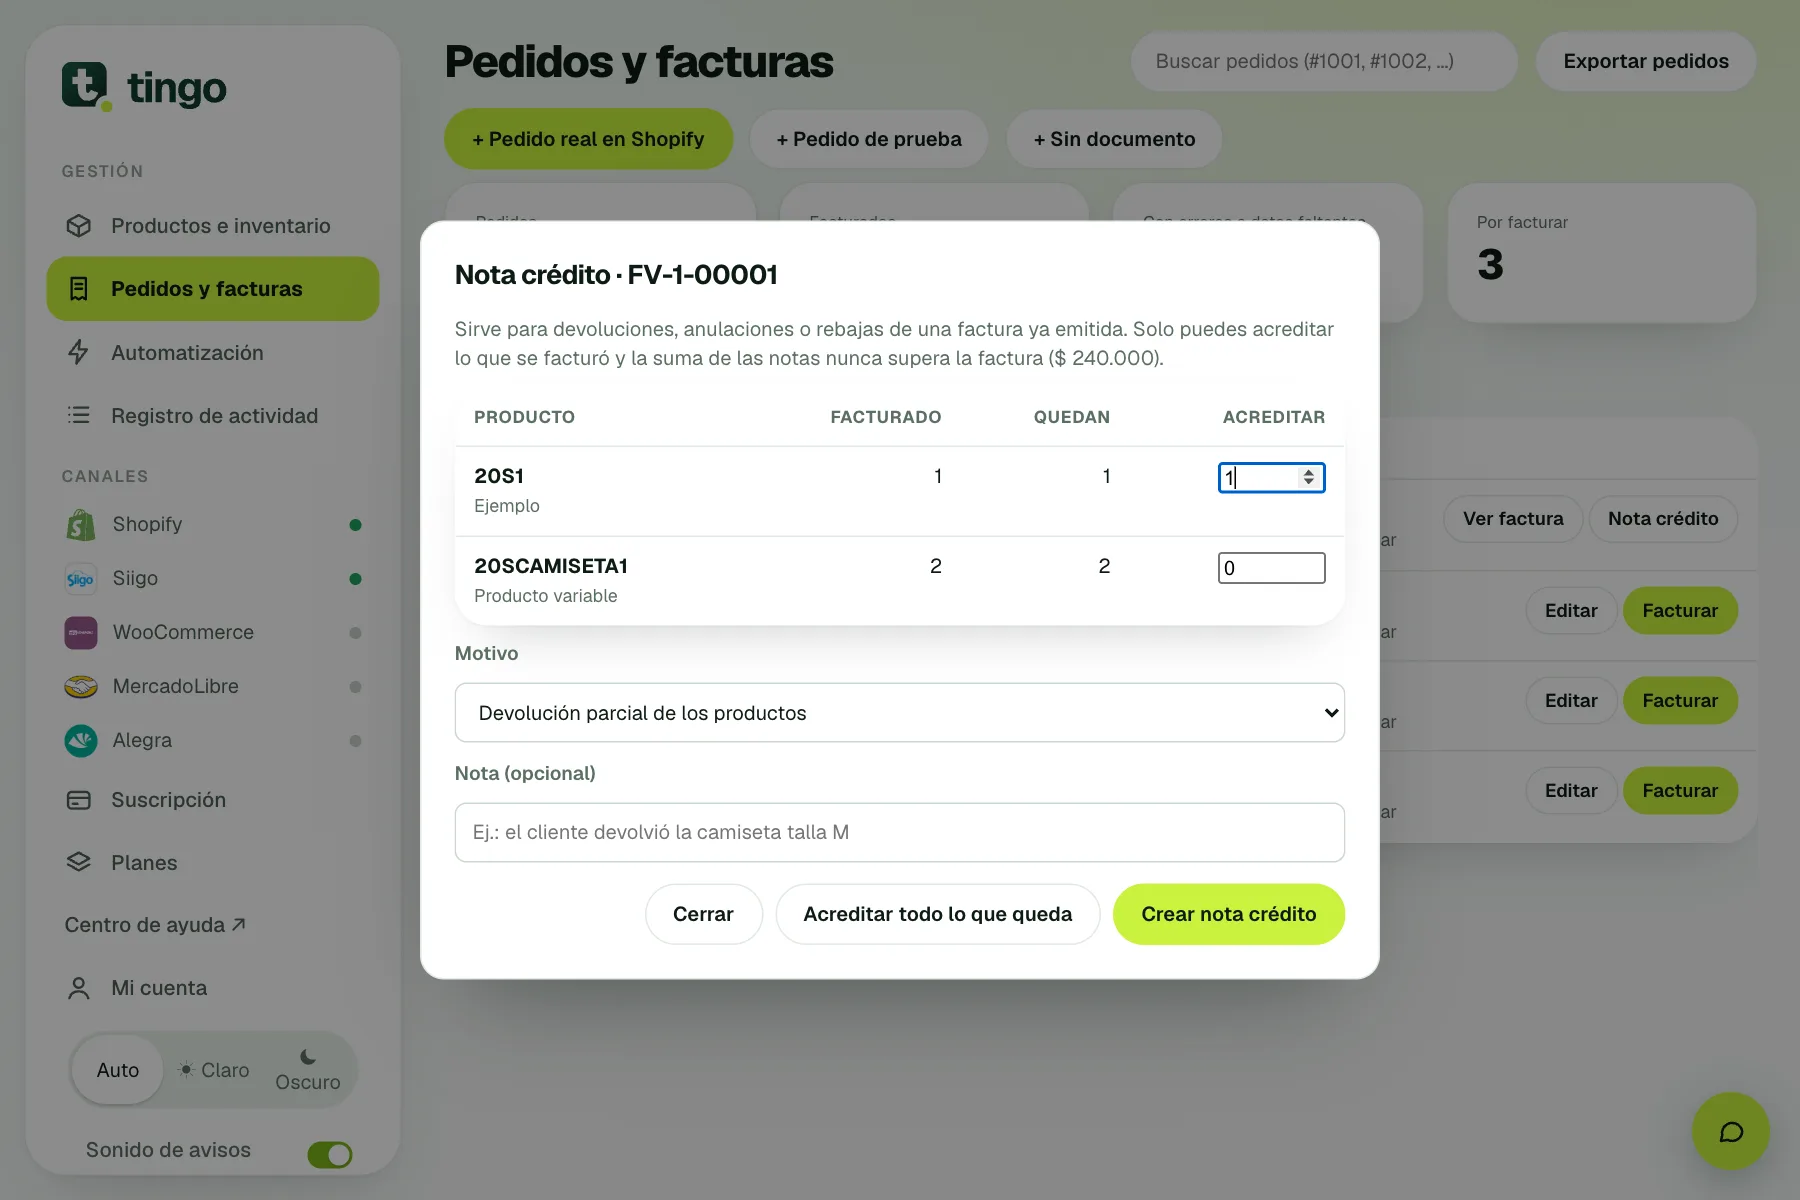Click Cerrar to dismiss the dialog

[x=703, y=914]
